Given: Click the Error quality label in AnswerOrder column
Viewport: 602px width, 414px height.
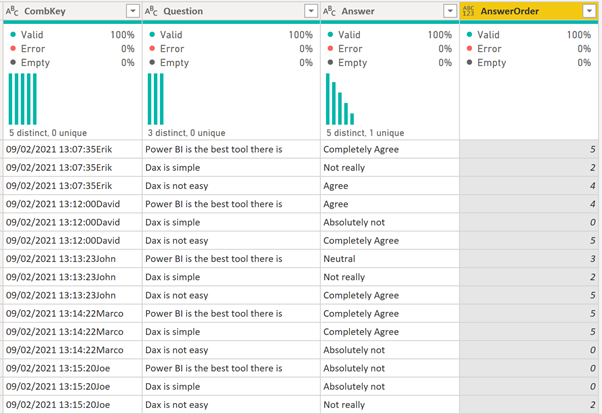Looking at the screenshot, I should pos(489,49).
